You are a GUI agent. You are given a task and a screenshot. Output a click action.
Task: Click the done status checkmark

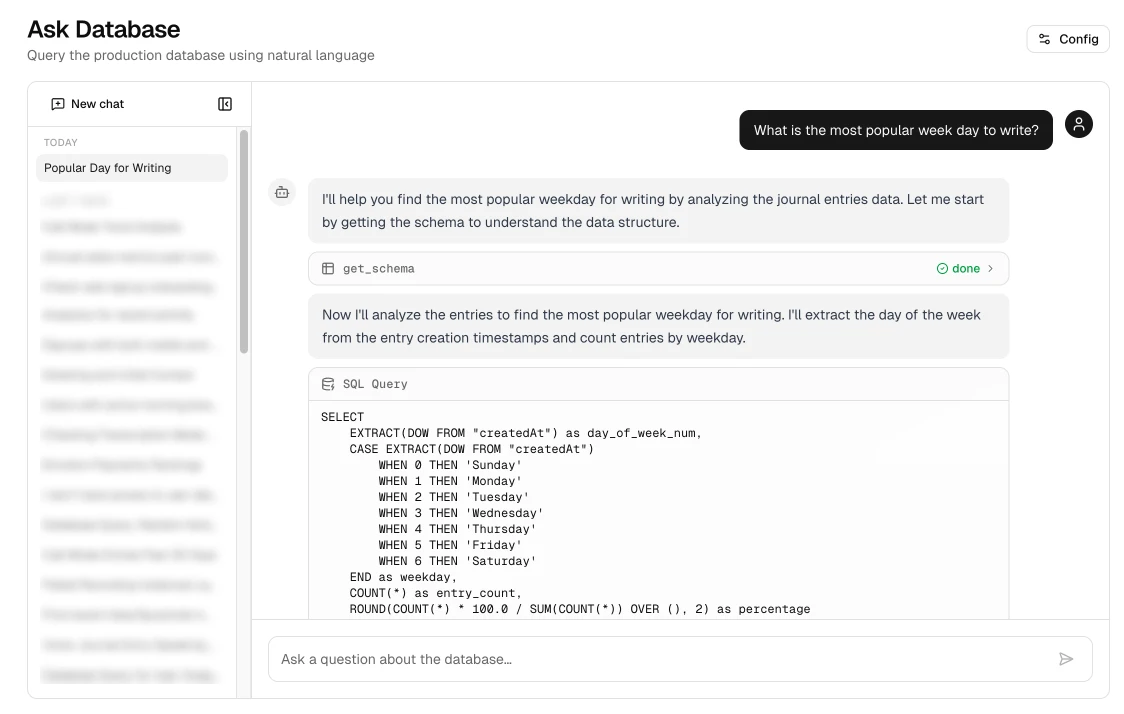(942, 268)
